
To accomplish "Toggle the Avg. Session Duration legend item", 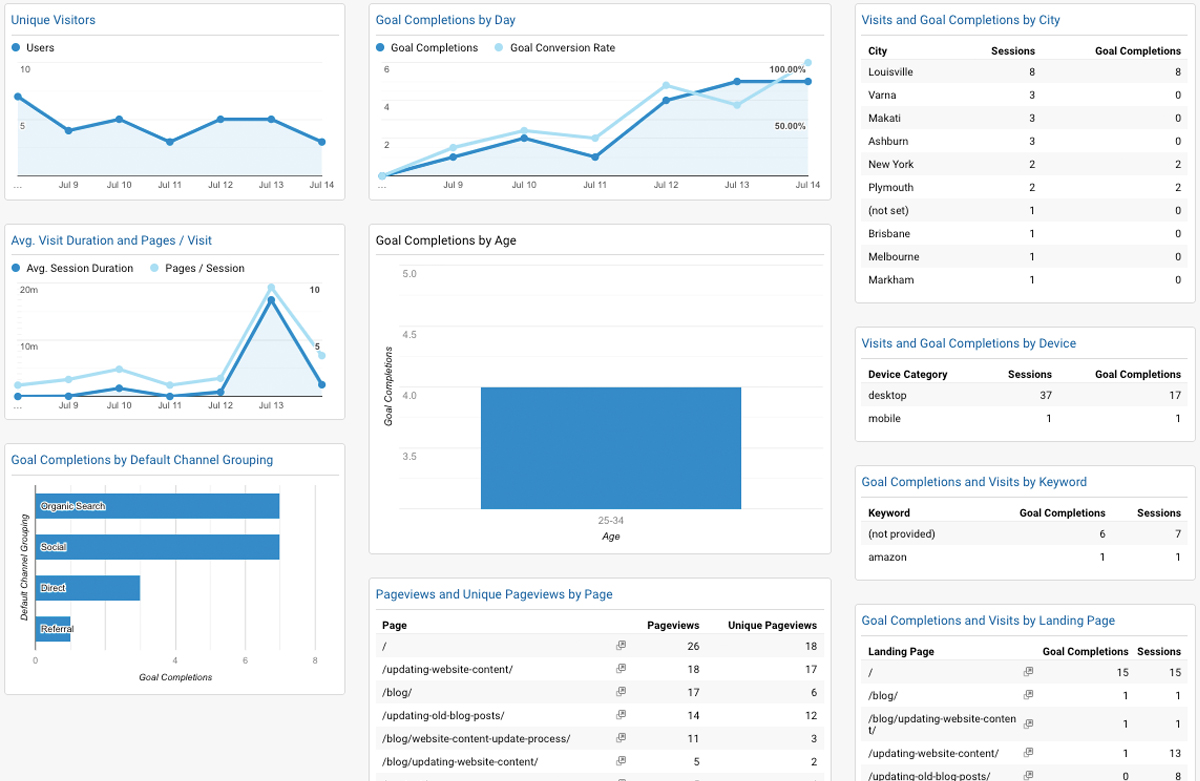I will (78, 268).
